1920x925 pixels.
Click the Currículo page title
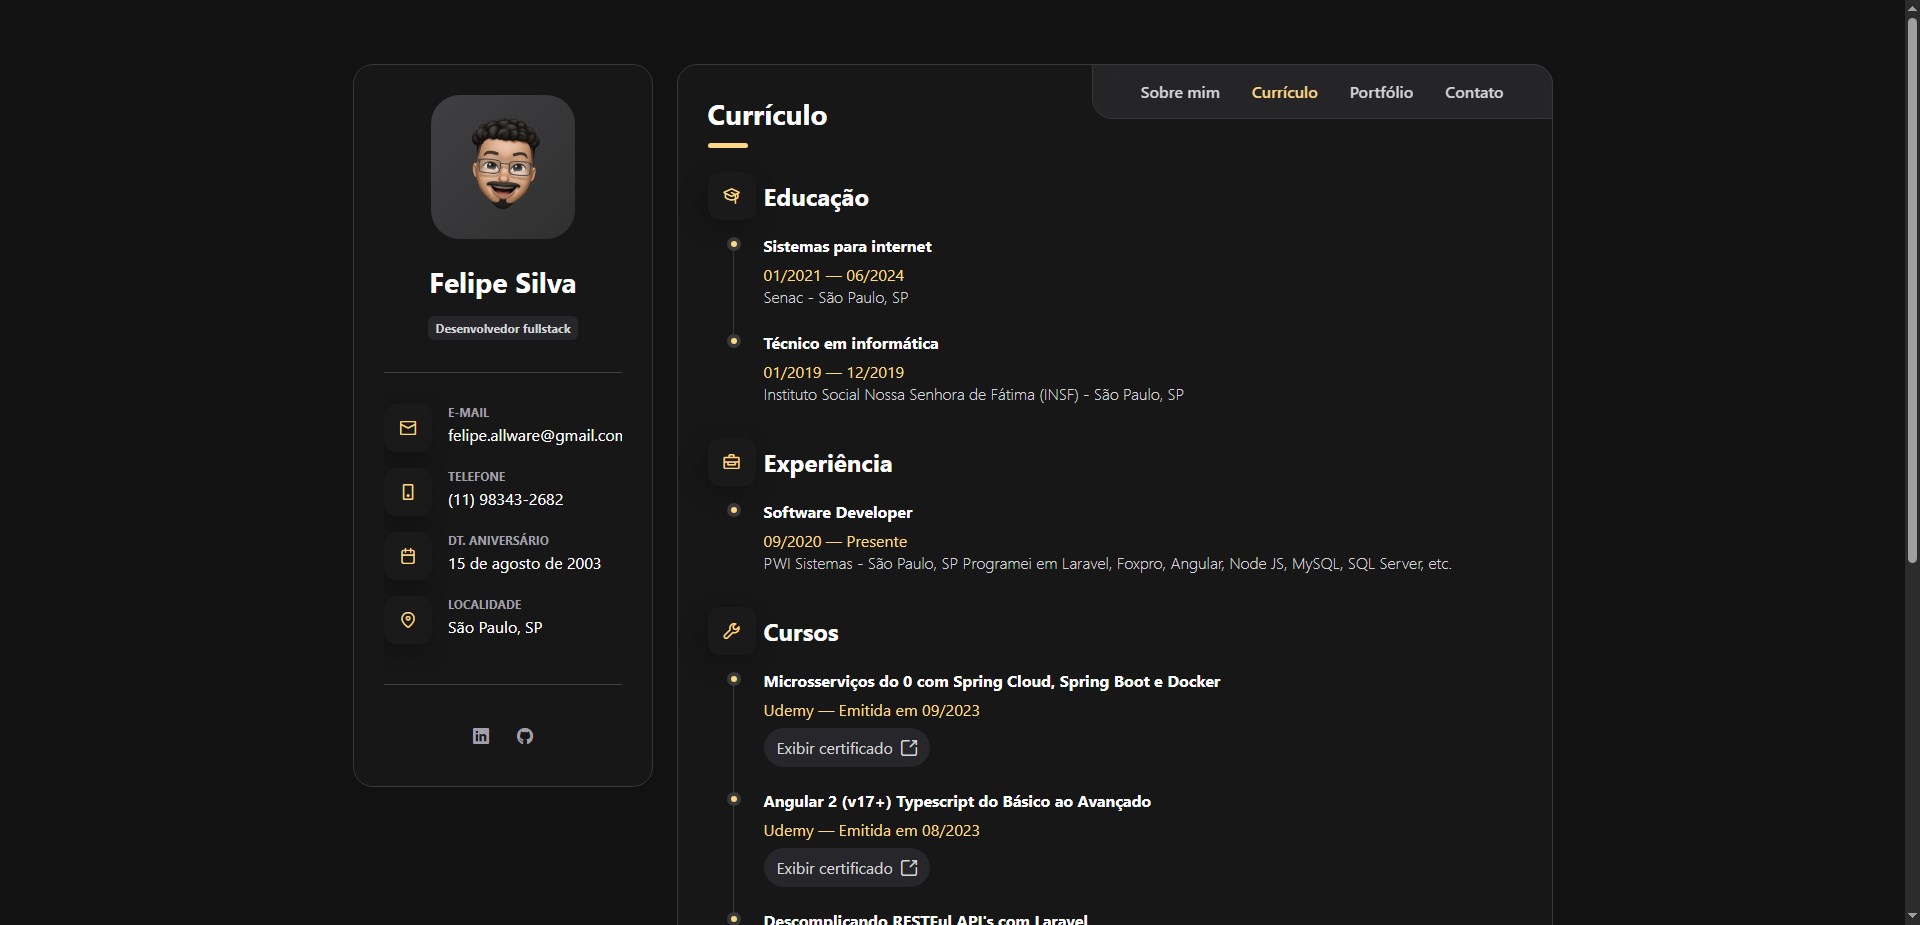tap(767, 115)
